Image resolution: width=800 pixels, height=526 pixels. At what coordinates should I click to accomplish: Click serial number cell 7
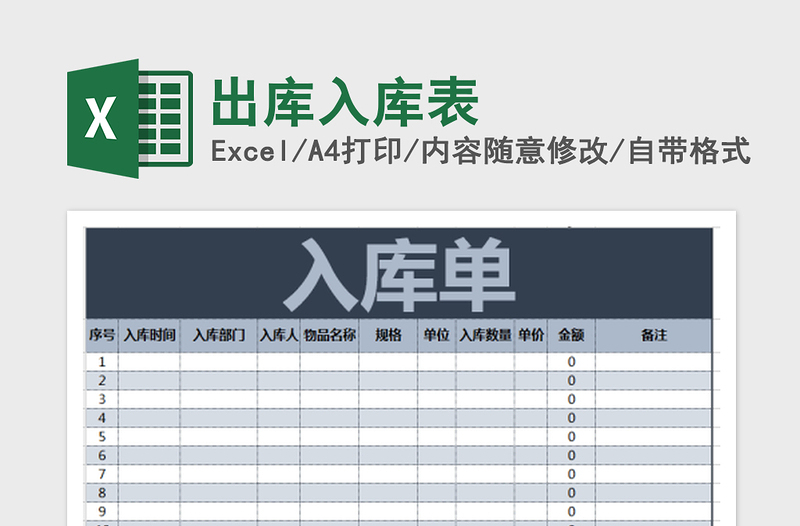(x=102, y=474)
